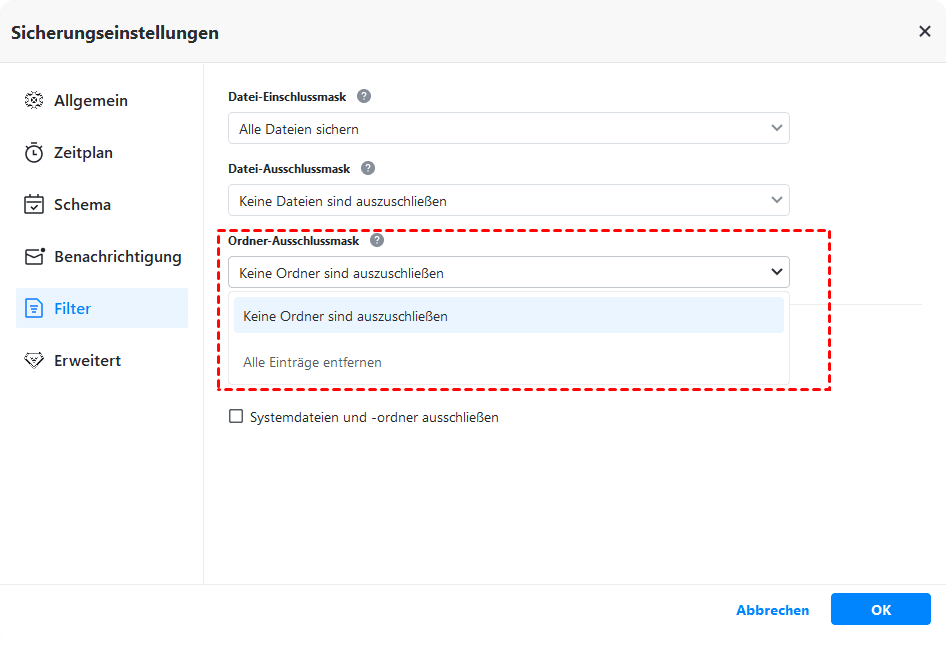Click the Abbrechen button
This screenshot has width=946, height=646.
click(x=772, y=610)
